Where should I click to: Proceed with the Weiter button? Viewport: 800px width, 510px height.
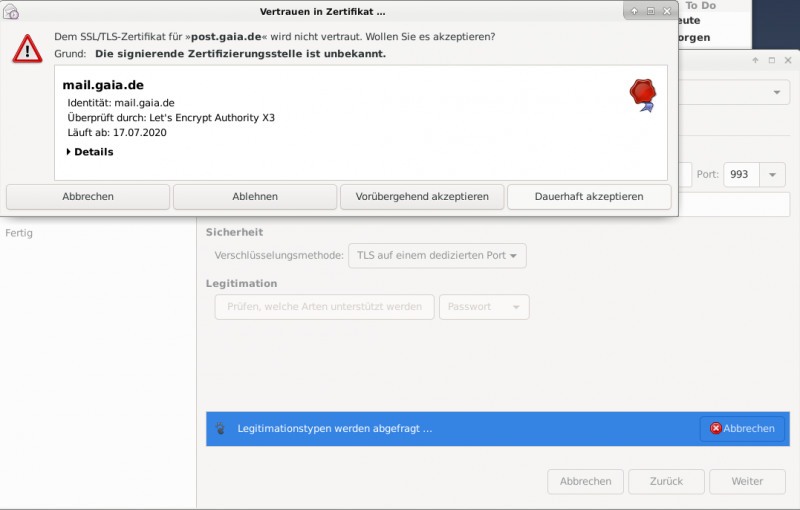tap(747, 481)
